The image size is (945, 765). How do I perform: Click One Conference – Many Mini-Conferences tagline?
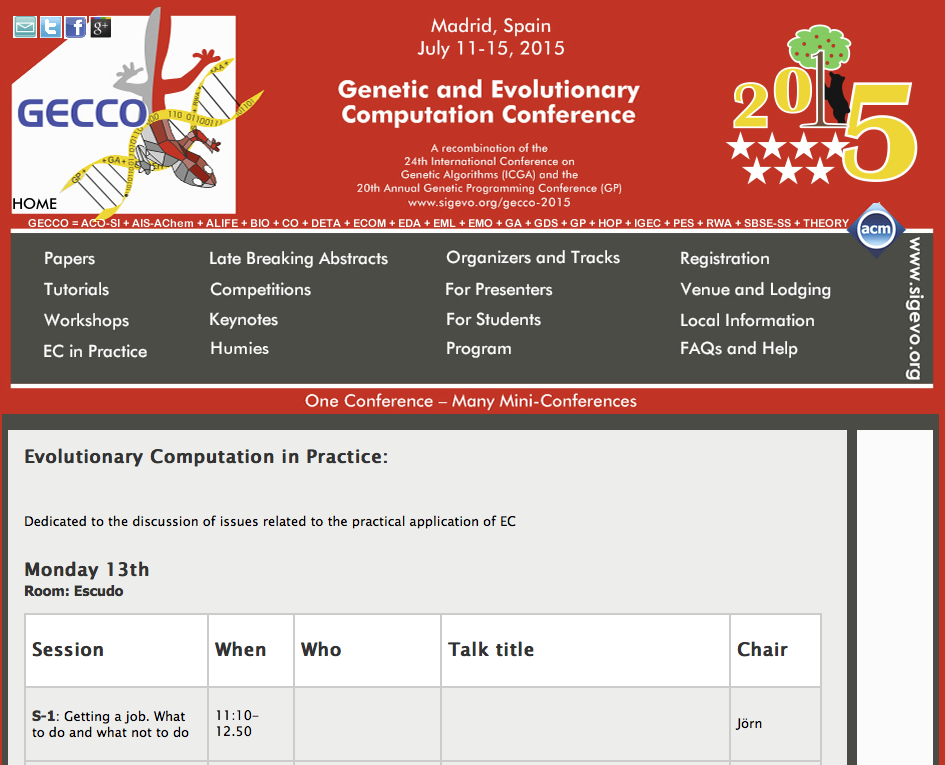471,401
